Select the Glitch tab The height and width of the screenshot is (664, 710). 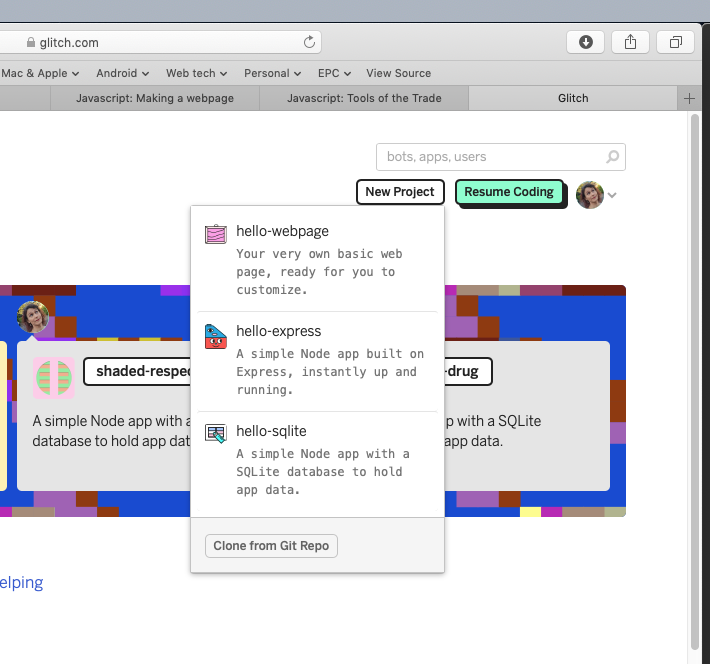coord(573,98)
